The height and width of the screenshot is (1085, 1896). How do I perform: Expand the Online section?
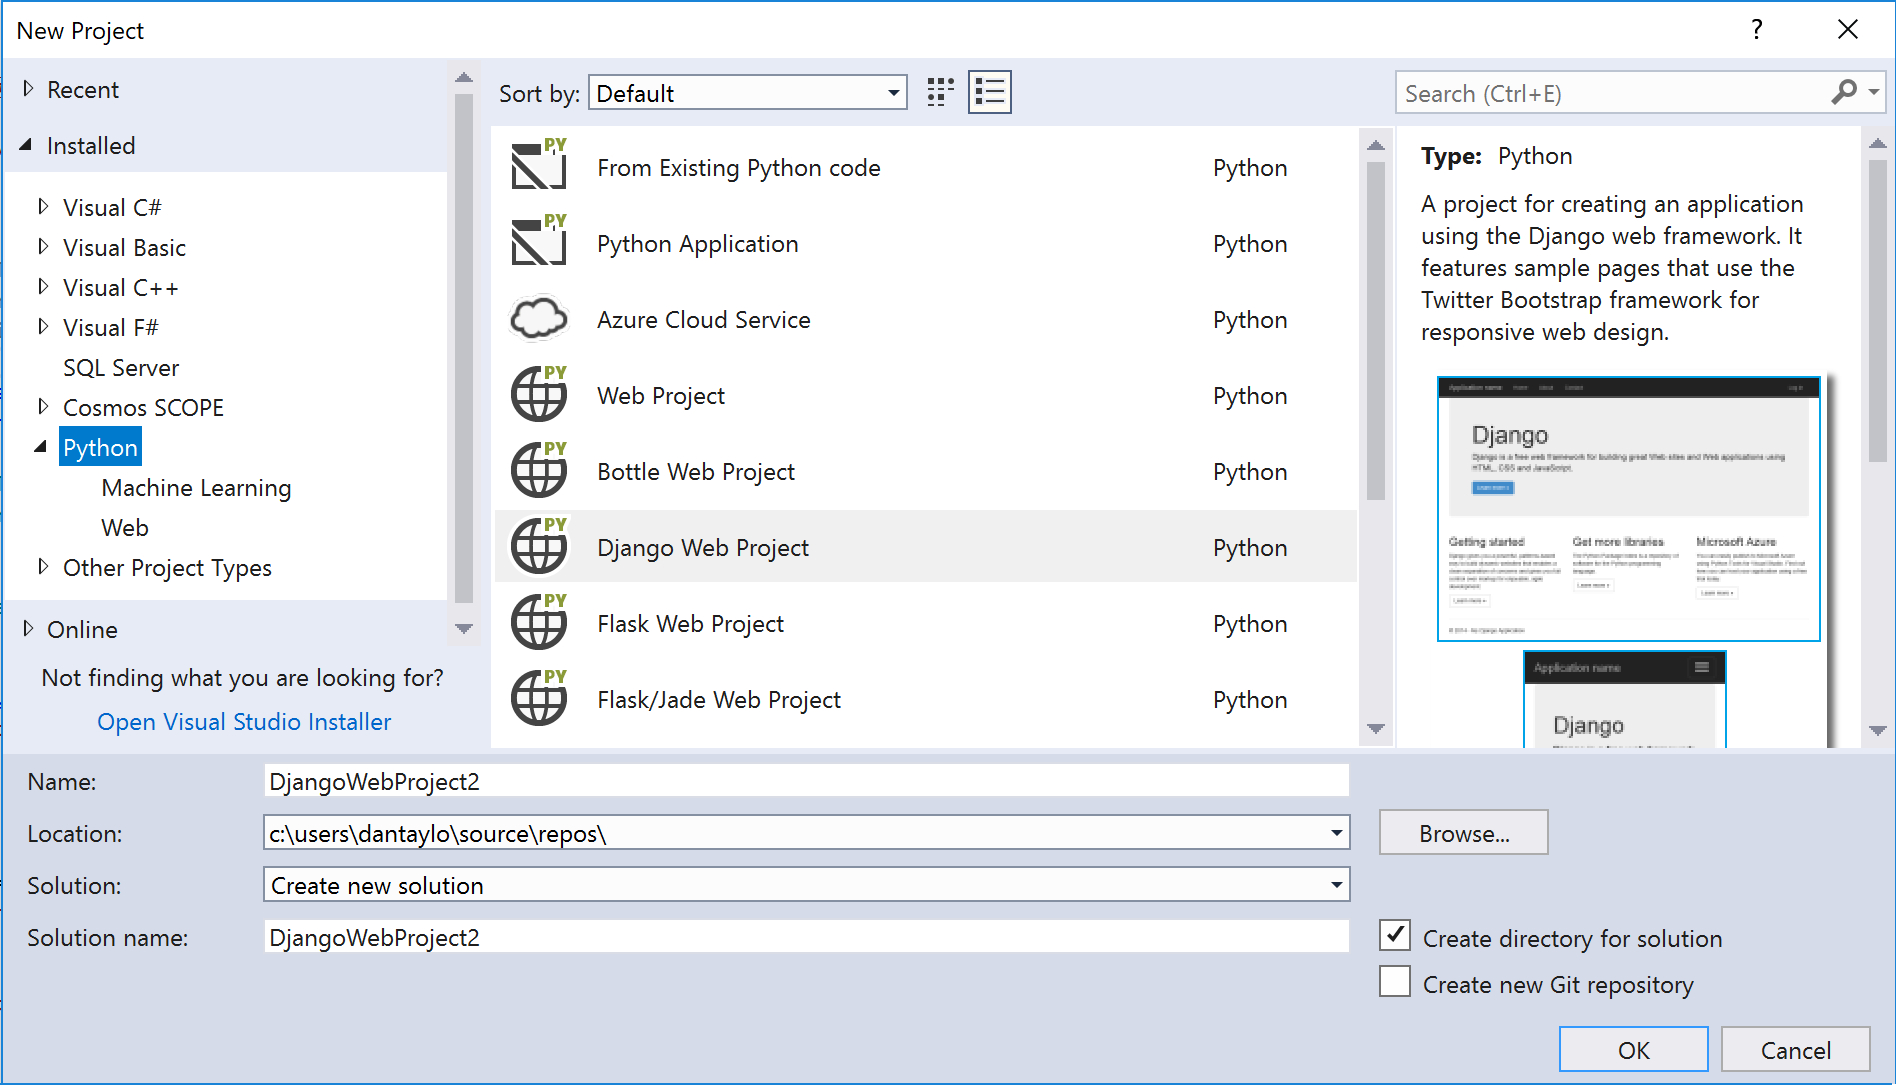tap(29, 629)
